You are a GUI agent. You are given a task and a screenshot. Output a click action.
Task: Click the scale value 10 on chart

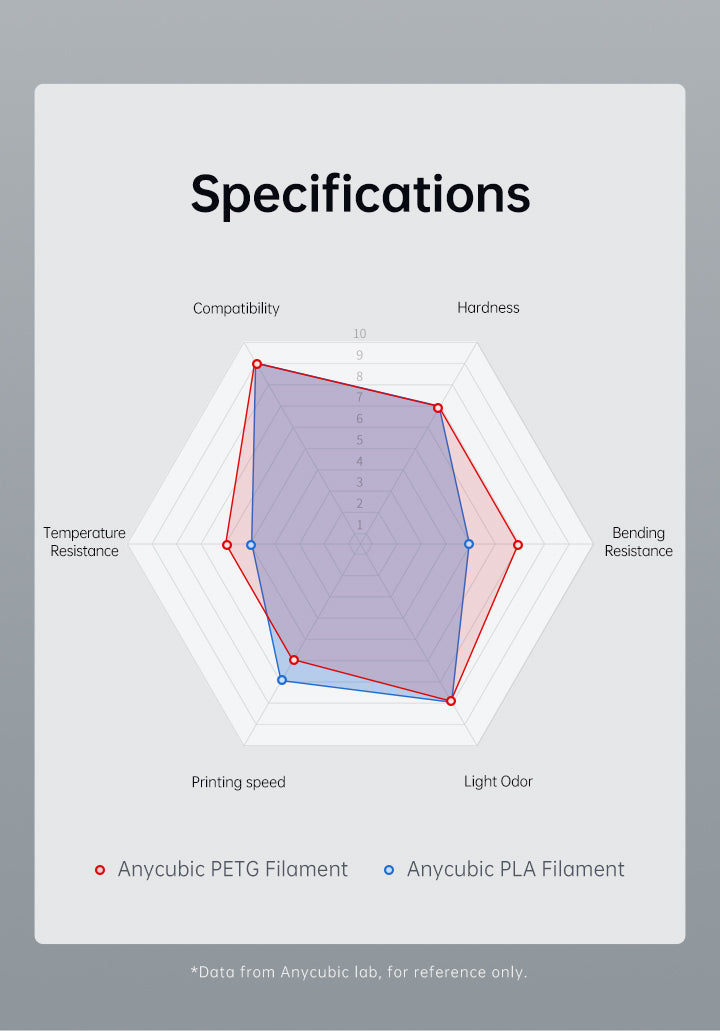click(x=359, y=334)
